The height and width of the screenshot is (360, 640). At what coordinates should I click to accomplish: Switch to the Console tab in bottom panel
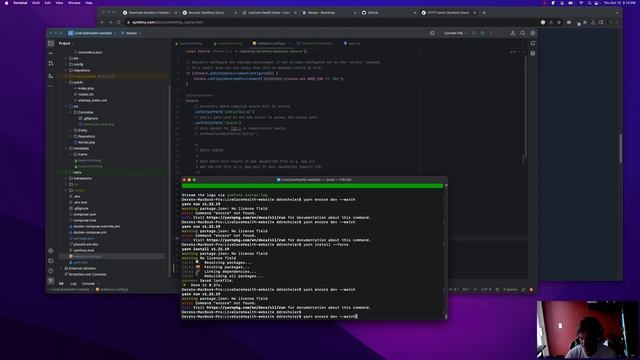click(88, 284)
